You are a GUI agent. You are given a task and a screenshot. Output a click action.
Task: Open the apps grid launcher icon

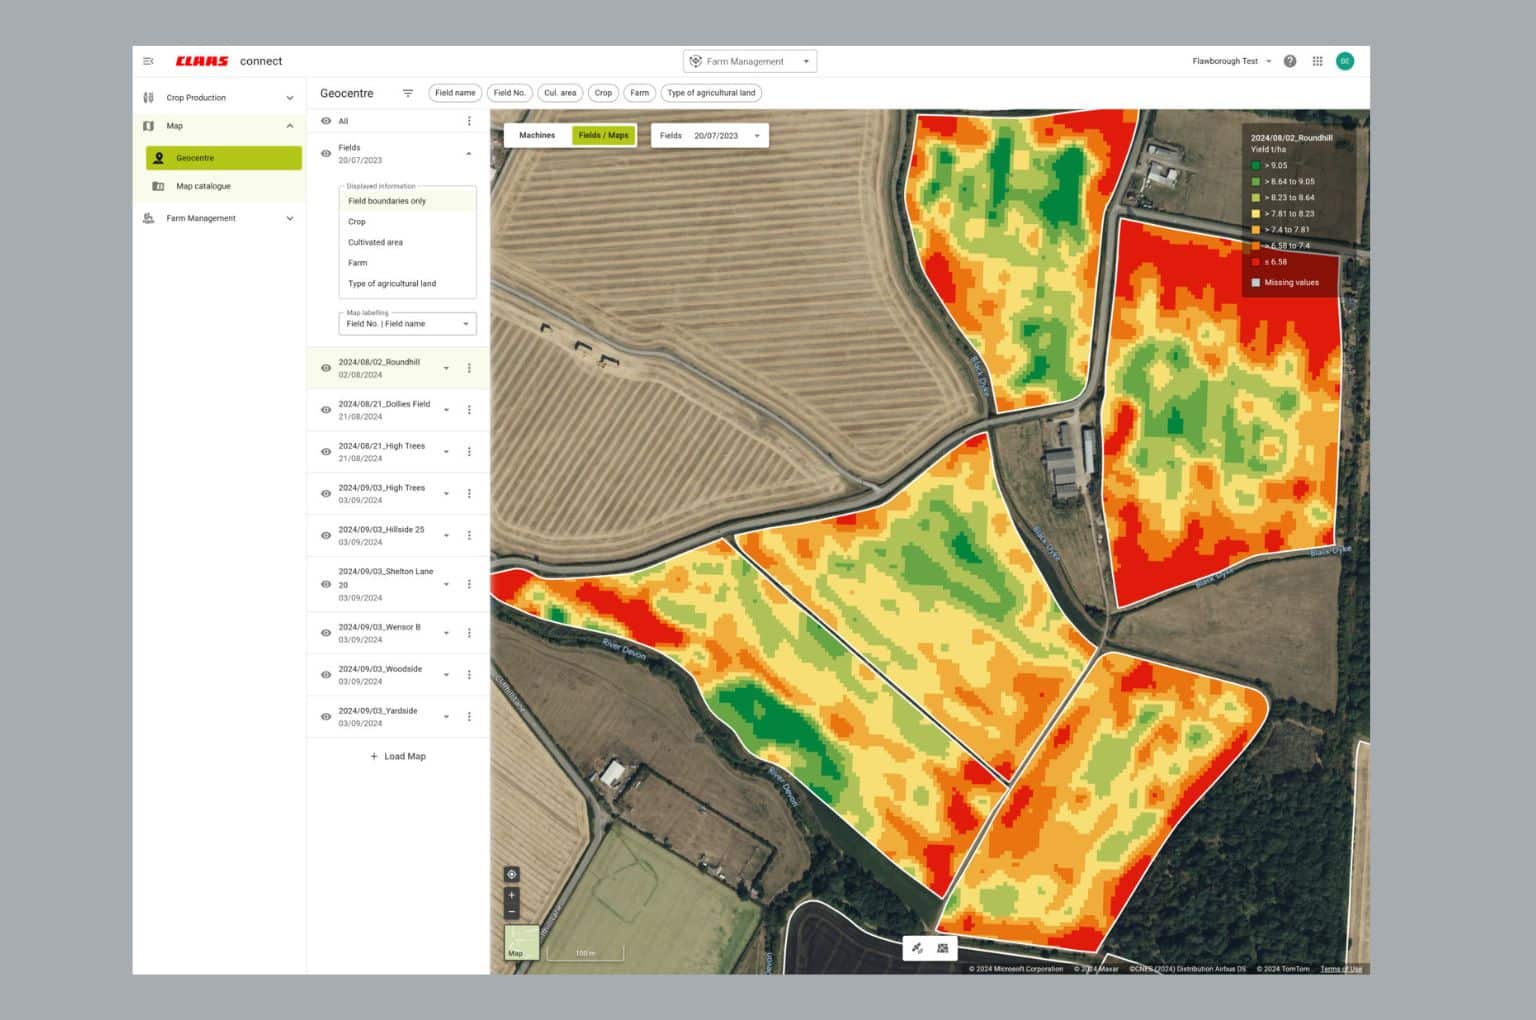point(1317,61)
